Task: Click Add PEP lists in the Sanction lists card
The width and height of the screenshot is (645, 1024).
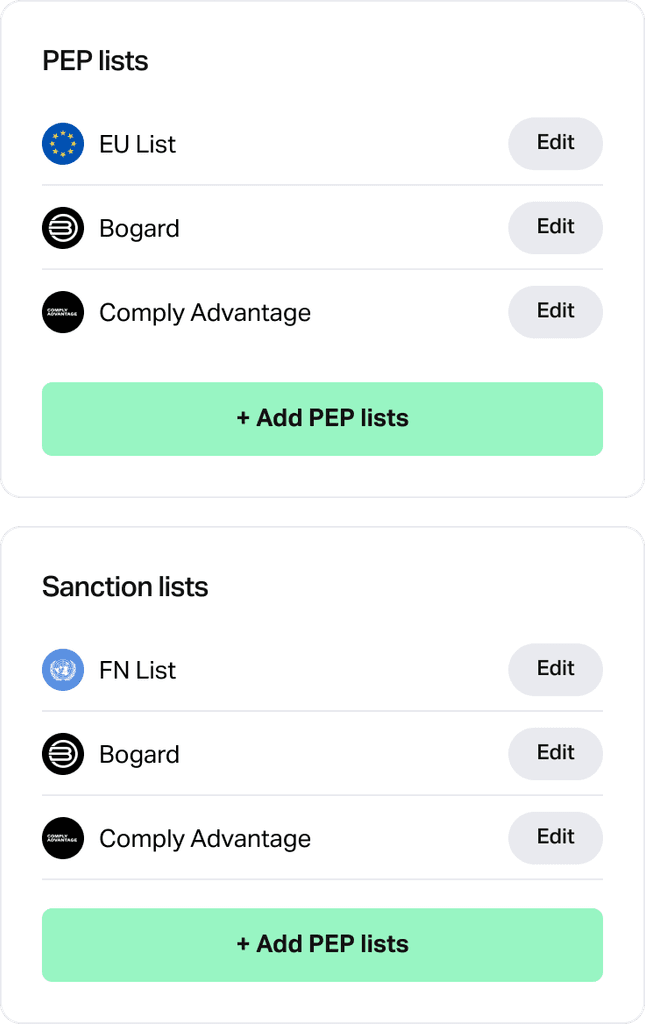Action: tap(322, 944)
